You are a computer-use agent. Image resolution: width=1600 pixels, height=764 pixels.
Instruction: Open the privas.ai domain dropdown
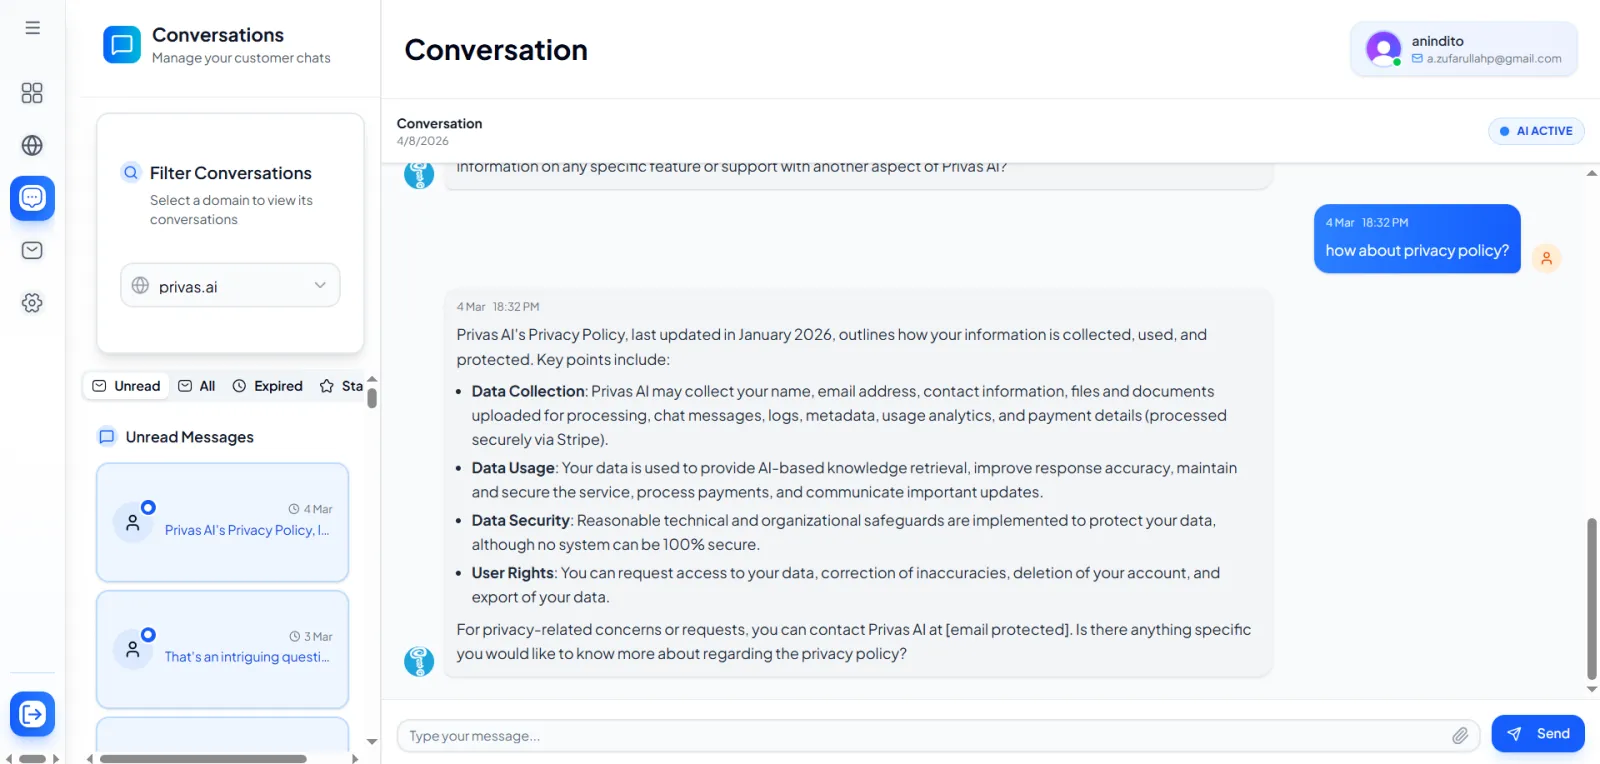(x=230, y=286)
